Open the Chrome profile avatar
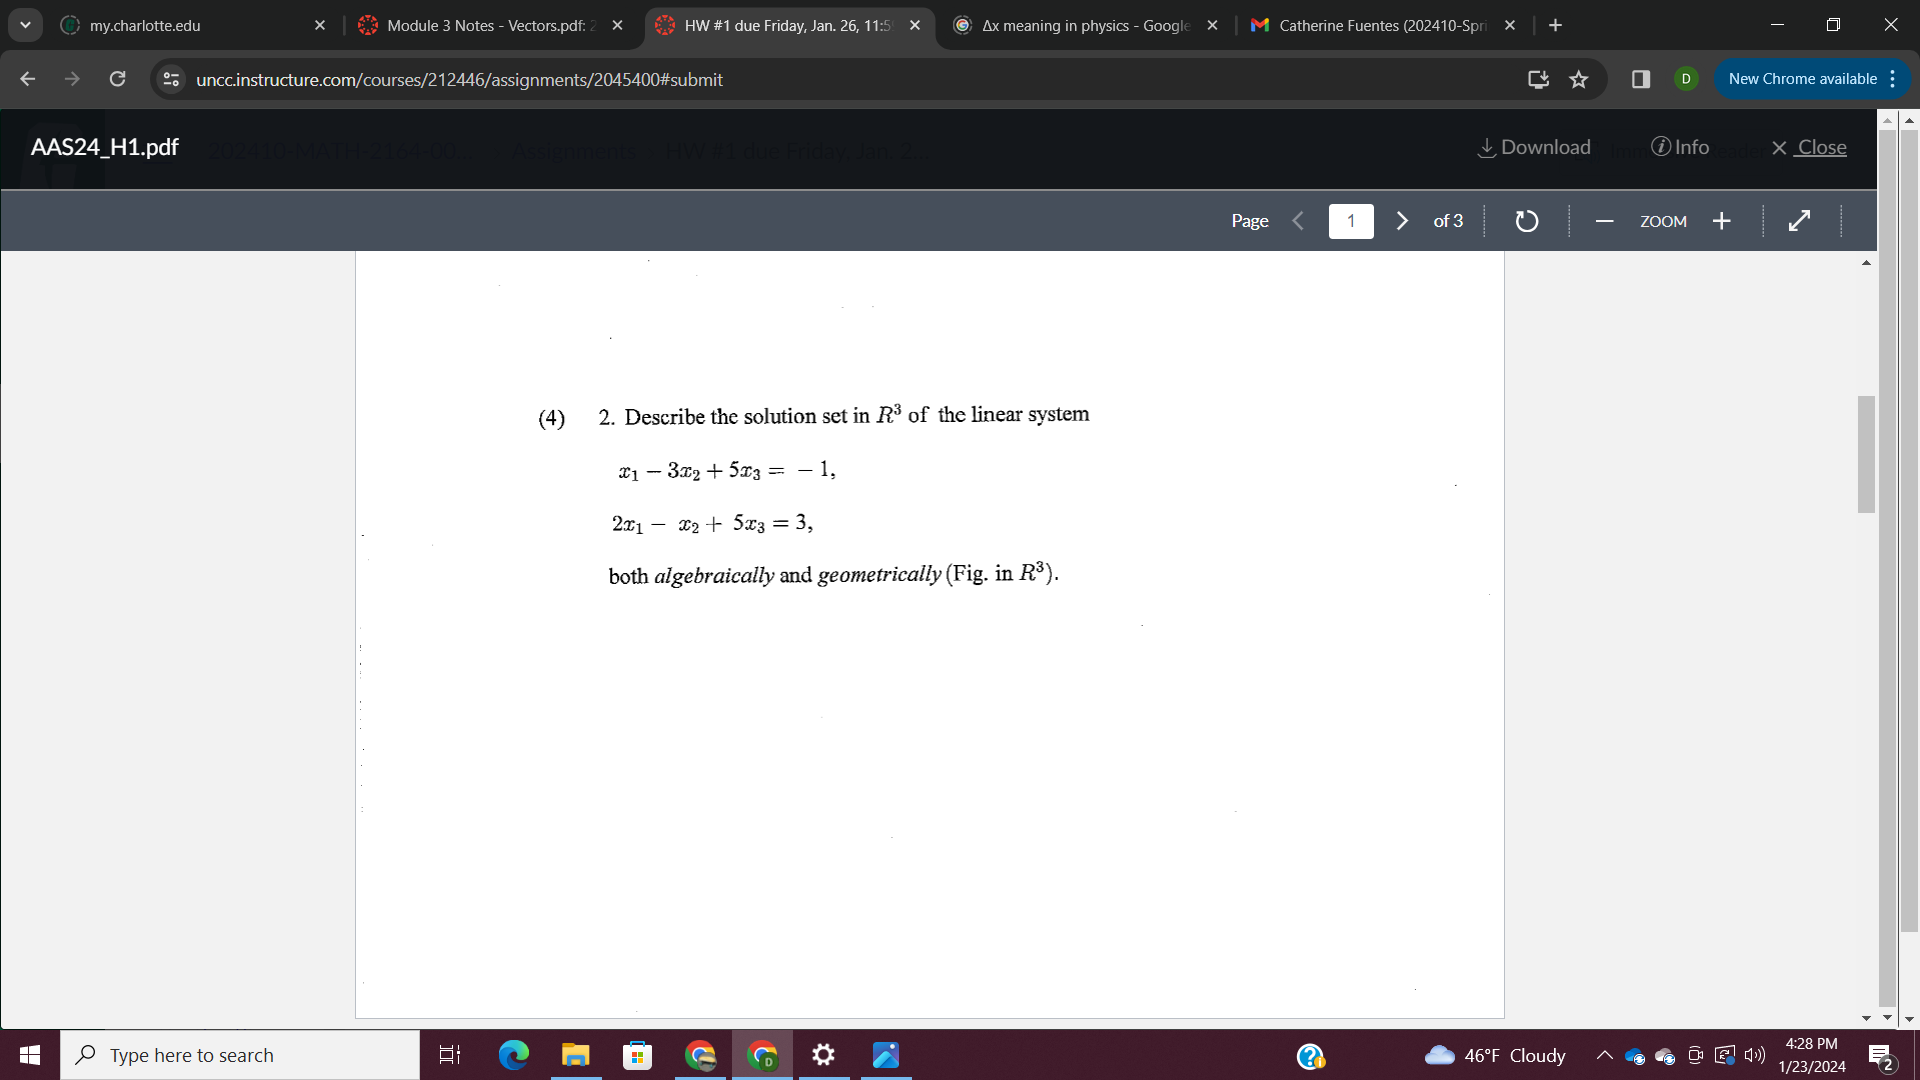 pyautogui.click(x=1685, y=79)
